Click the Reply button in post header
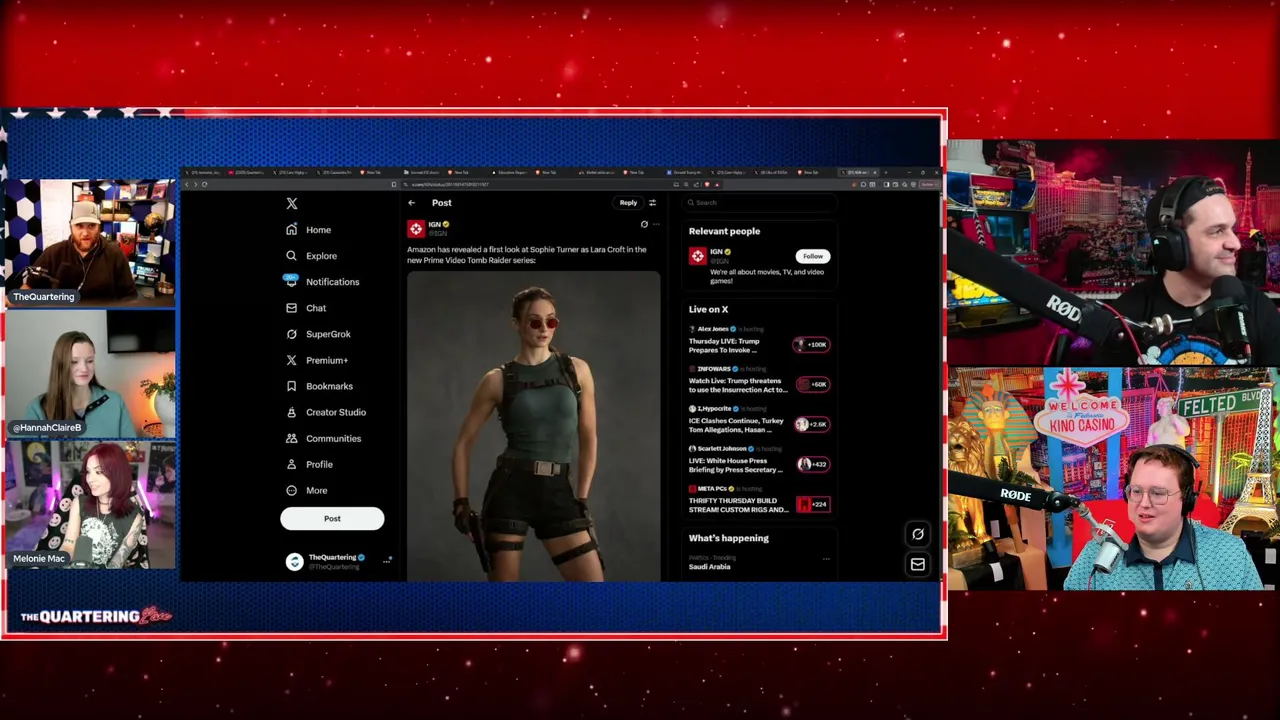 (x=628, y=203)
